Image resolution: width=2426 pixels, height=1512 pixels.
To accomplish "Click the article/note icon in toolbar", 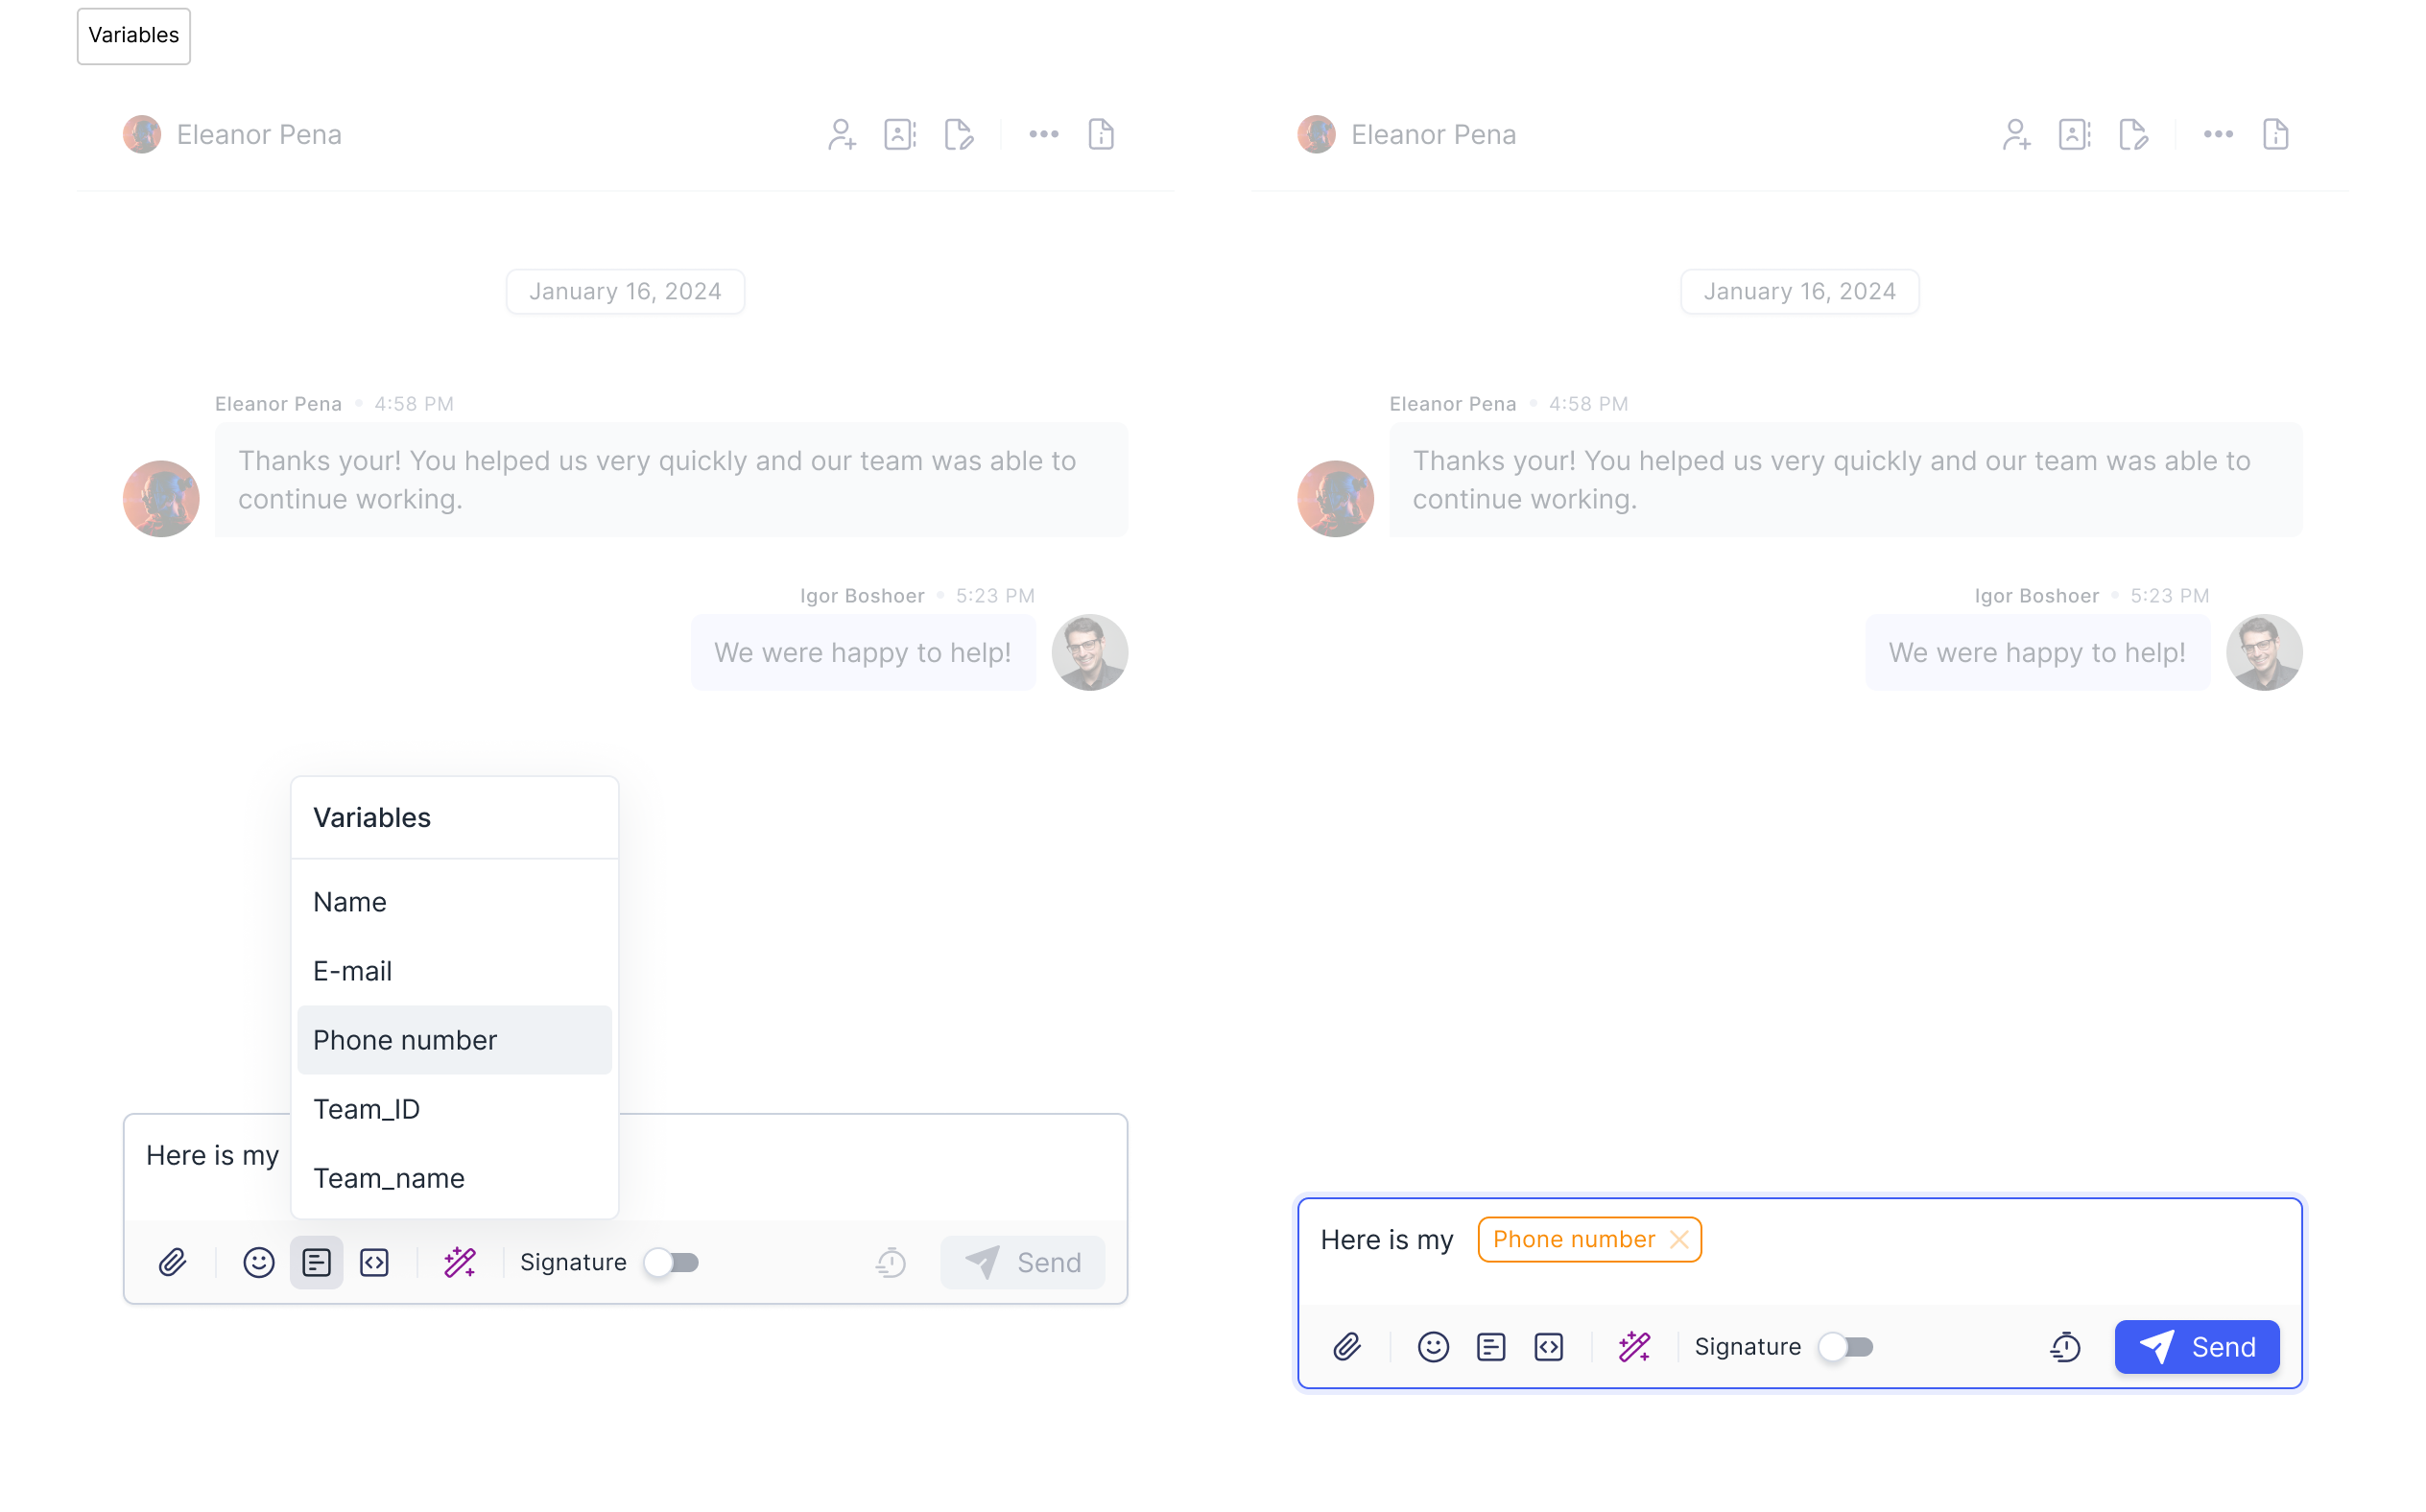I will tap(315, 1263).
